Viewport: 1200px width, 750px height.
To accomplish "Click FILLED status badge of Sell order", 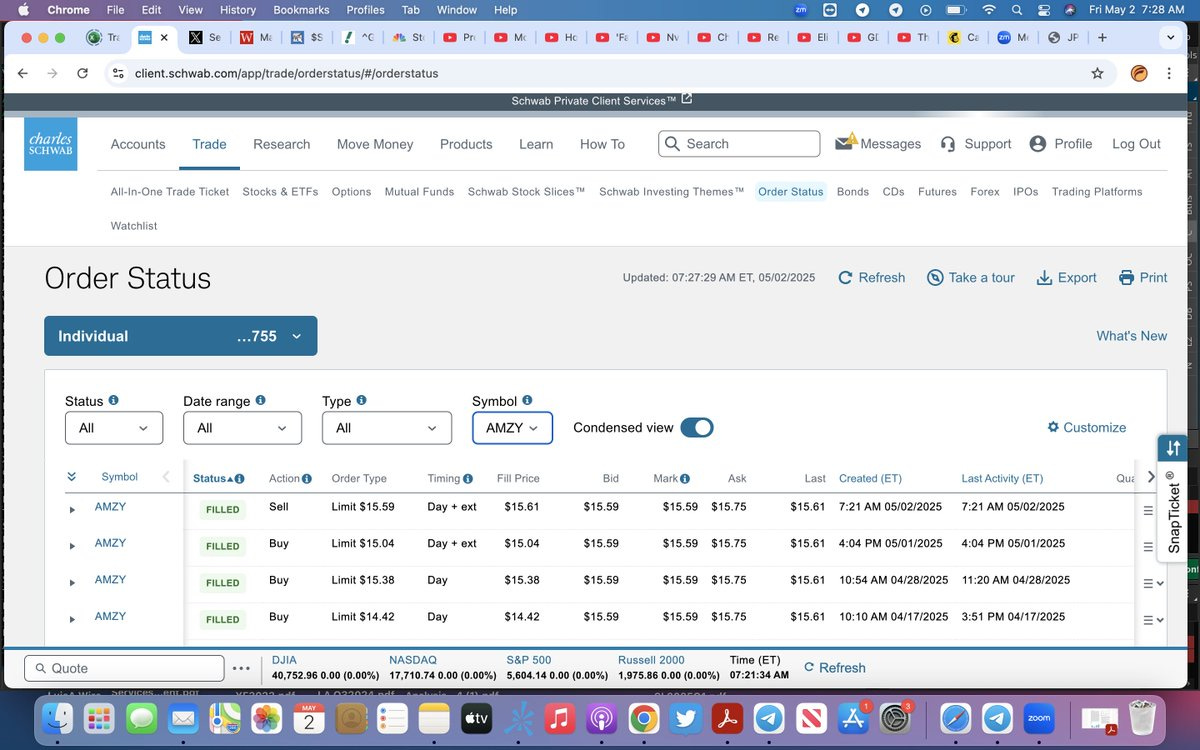I will coord(222,510).
